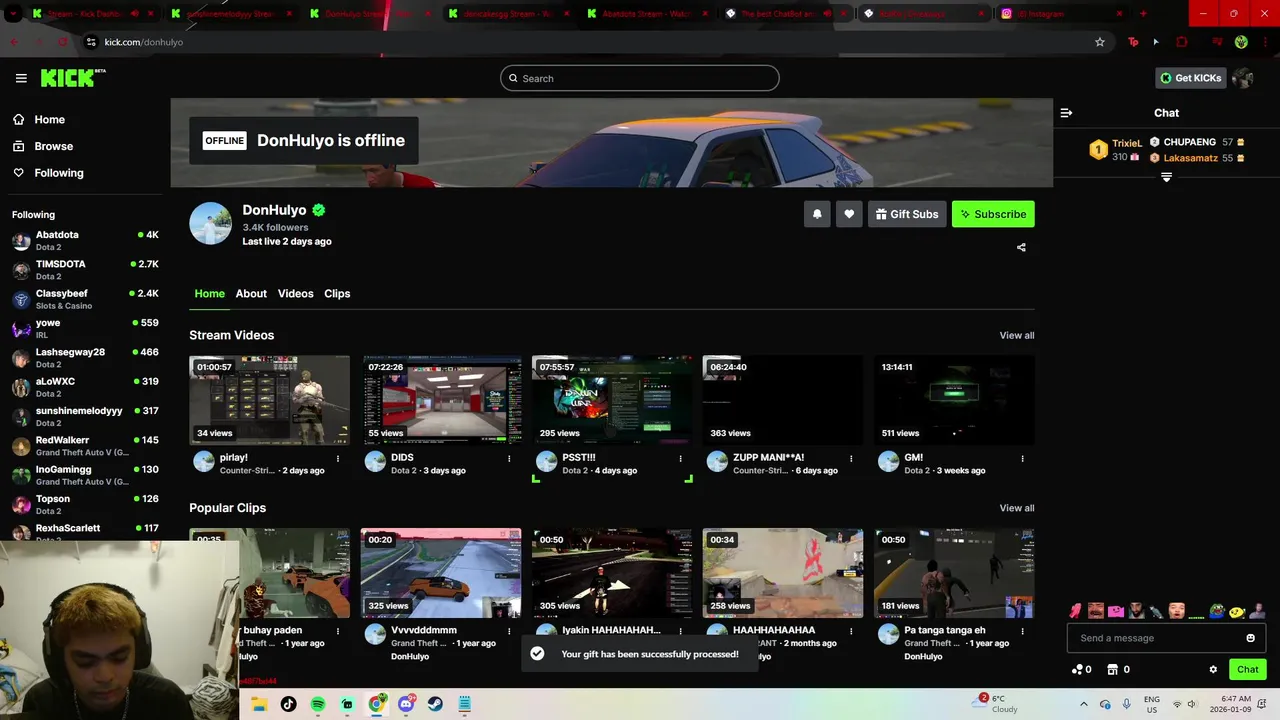The width and height of the screenshot is (1280, 720).
Task: Click Get KICKs button
Action: 1190,78
